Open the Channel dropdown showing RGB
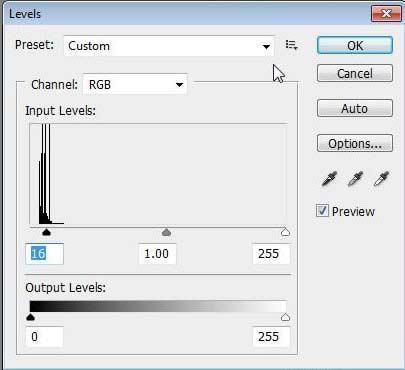The width and height of the screenshot is (405, 370). coord(135,84)
